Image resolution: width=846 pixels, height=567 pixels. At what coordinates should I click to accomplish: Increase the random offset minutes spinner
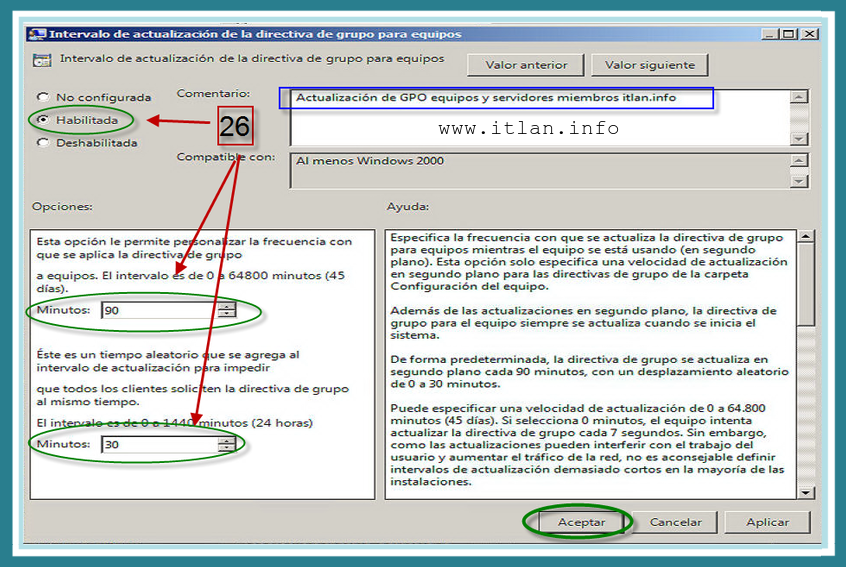[x=228, y=439]
